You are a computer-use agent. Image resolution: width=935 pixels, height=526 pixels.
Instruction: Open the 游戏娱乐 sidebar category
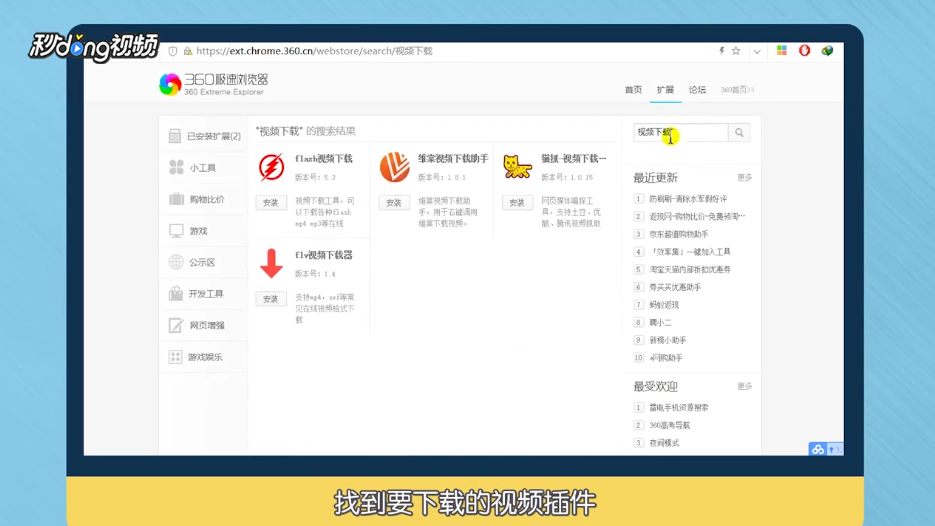pos(203,357)
